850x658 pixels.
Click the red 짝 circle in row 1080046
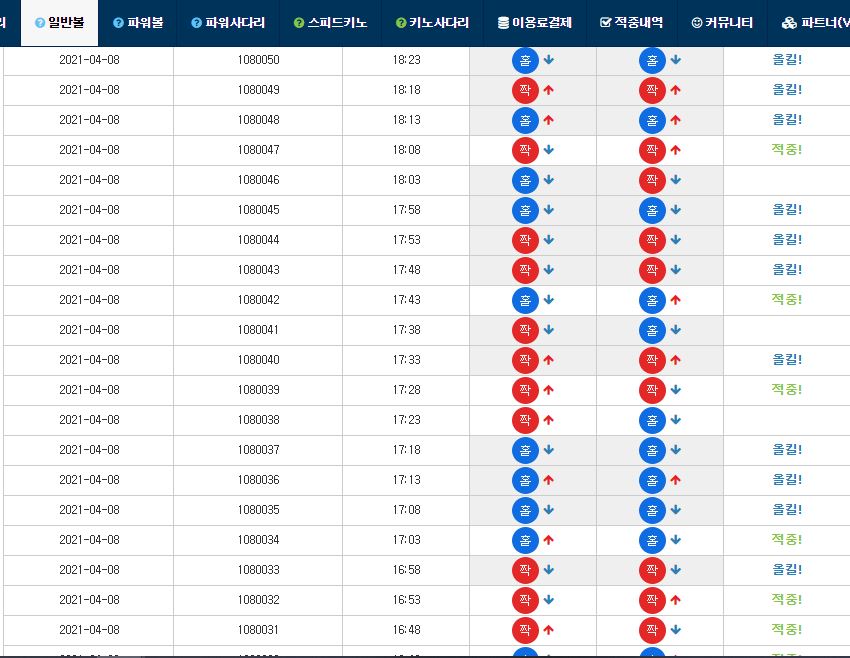pos(652,180)
